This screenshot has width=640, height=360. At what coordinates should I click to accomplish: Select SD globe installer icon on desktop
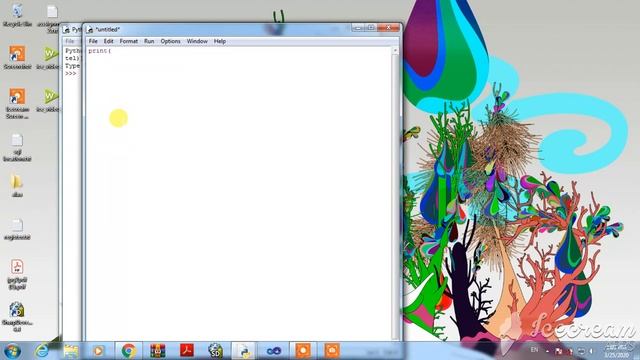[x=17, y=317]
